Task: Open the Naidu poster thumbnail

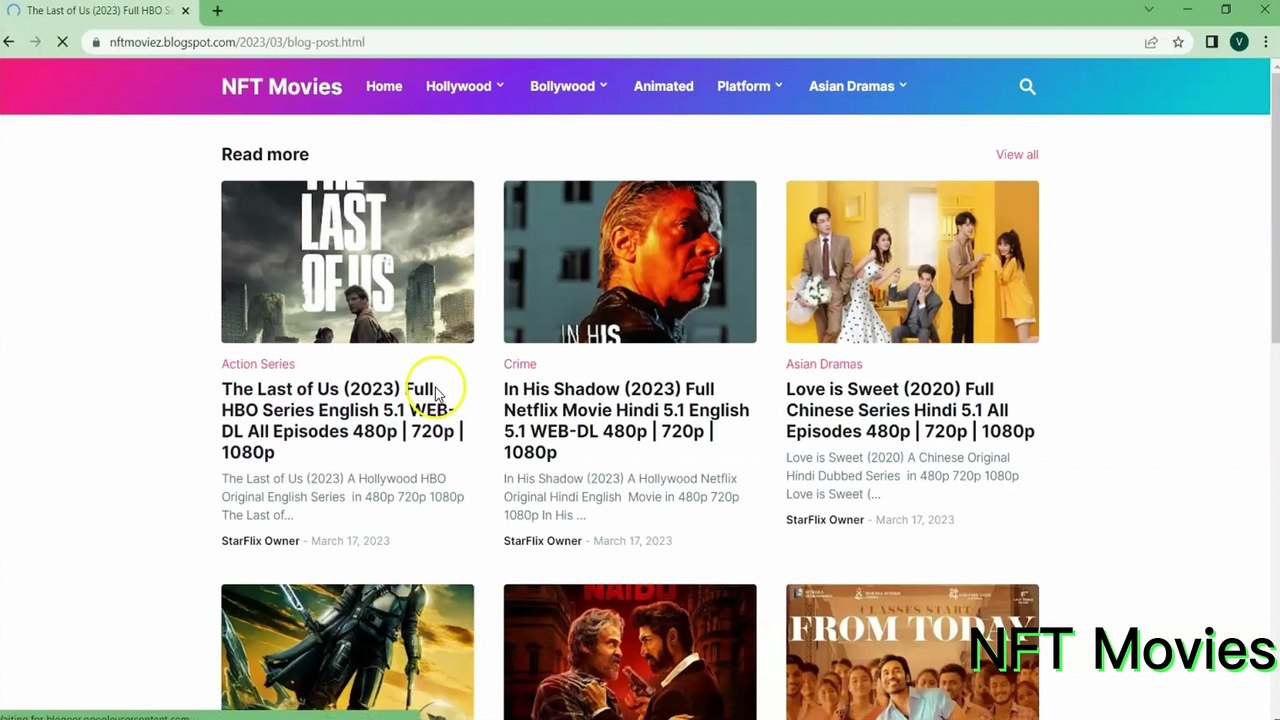Action: 630,652
